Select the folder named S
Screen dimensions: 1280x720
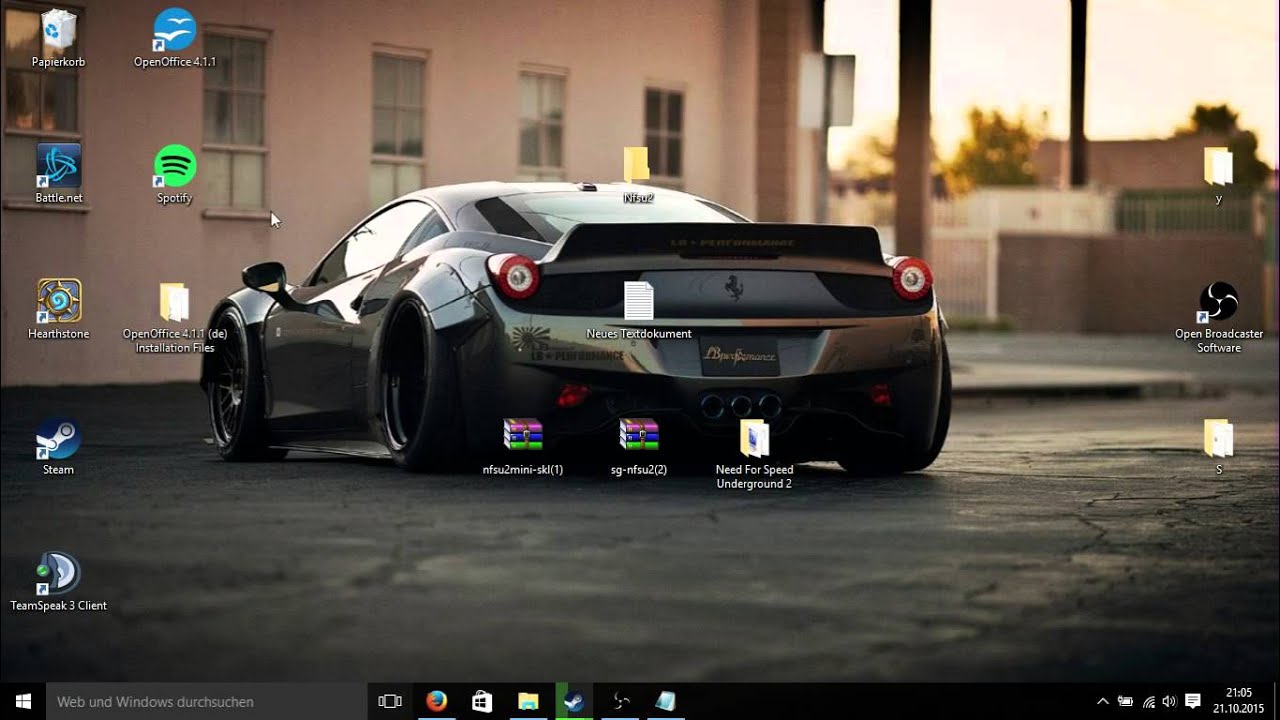point(1218,446)
